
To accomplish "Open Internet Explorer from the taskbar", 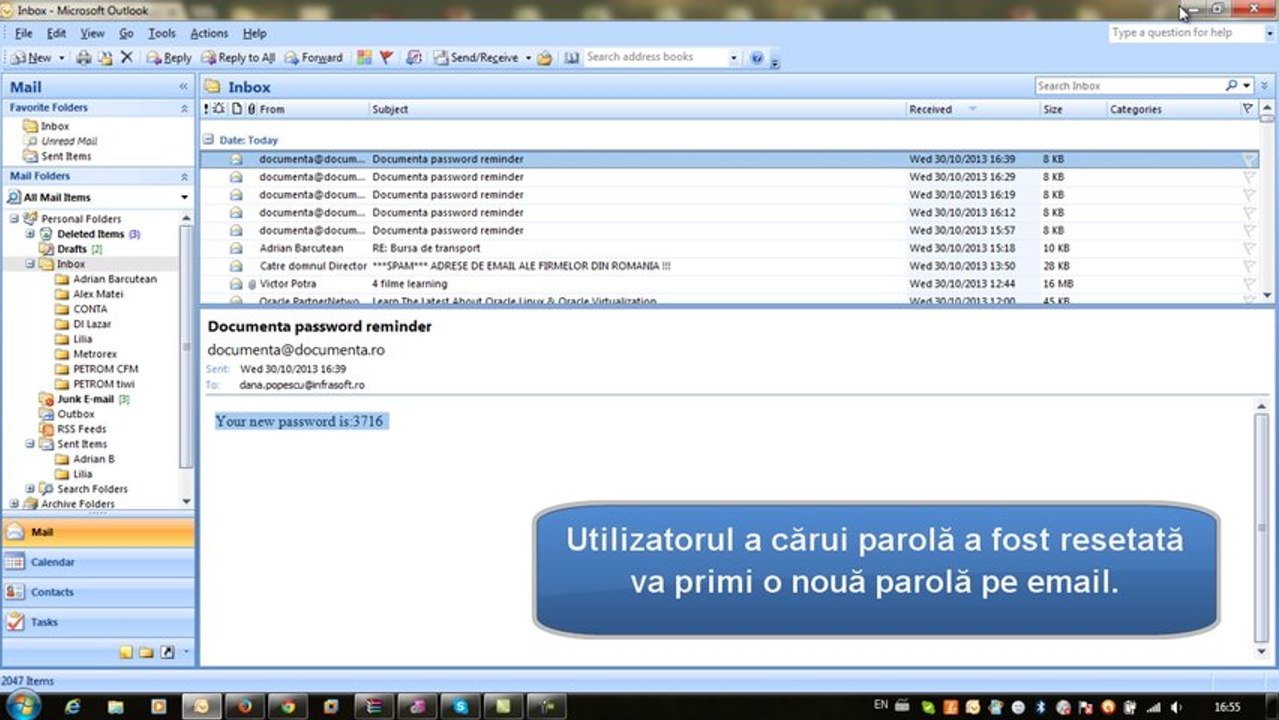I will [72, 706].
